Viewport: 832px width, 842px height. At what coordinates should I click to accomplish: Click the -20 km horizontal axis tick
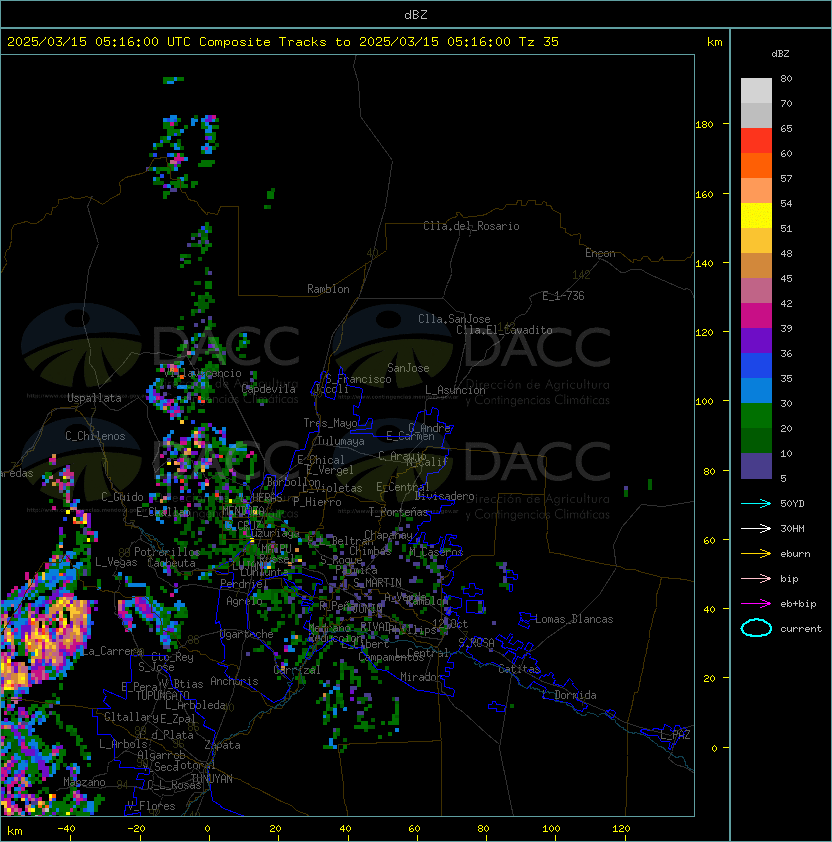(136, 829)
